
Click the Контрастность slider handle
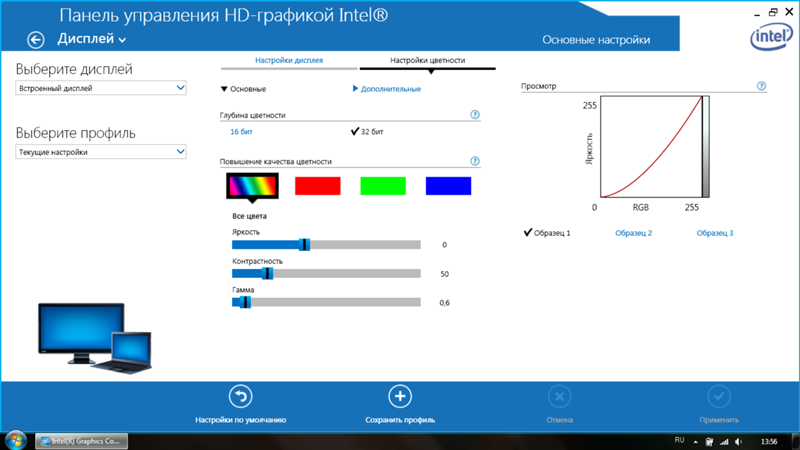coord(267,274)
